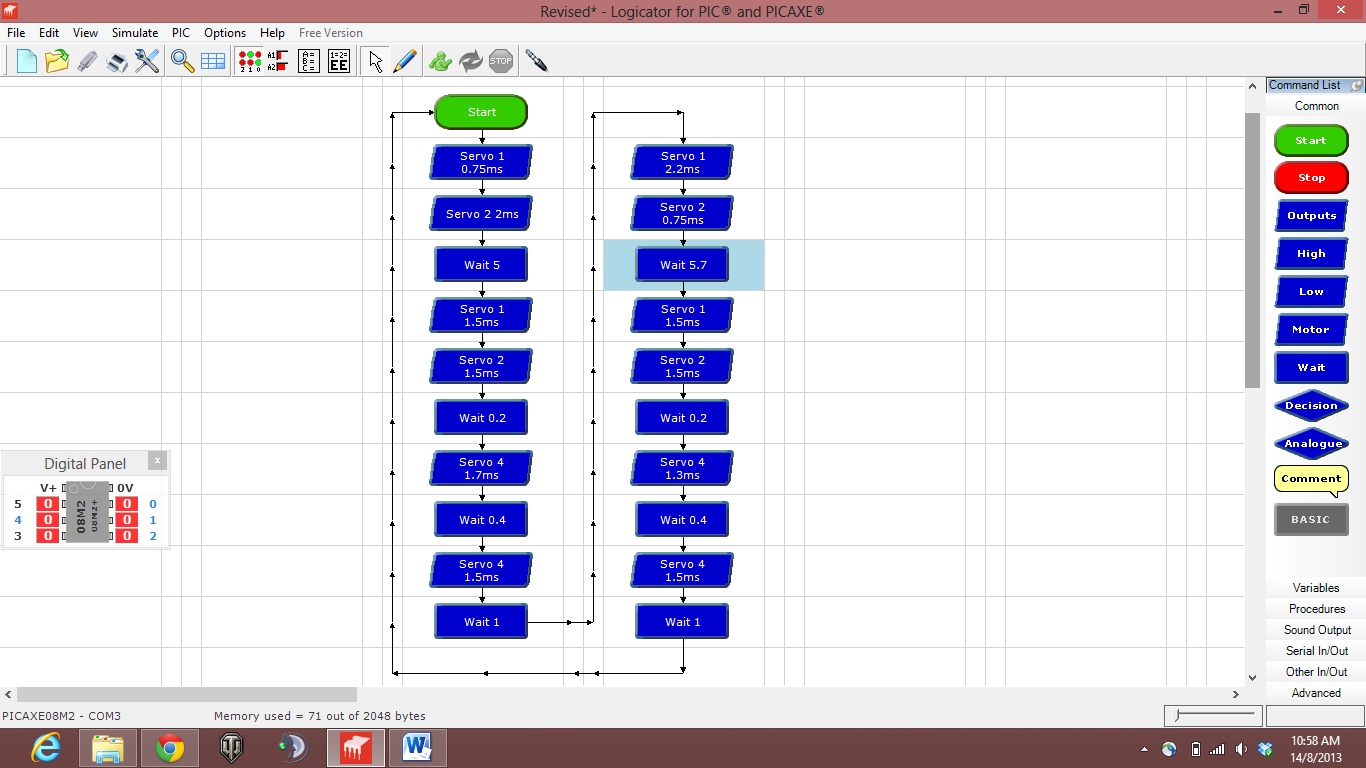Open the Options menu
The height and width of the screenshot is (768, 1366).
point(225,33)
